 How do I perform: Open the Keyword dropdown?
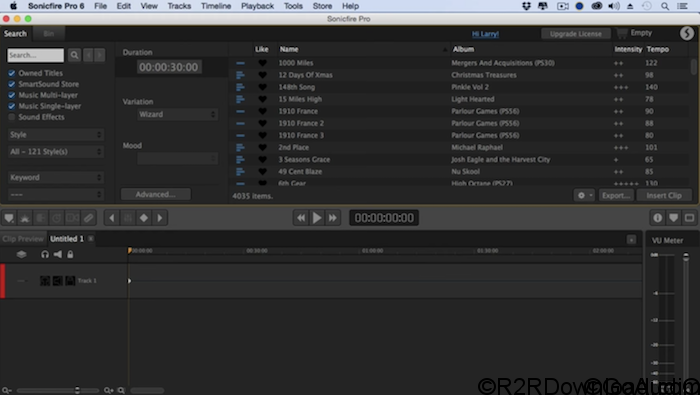[56, 177]
